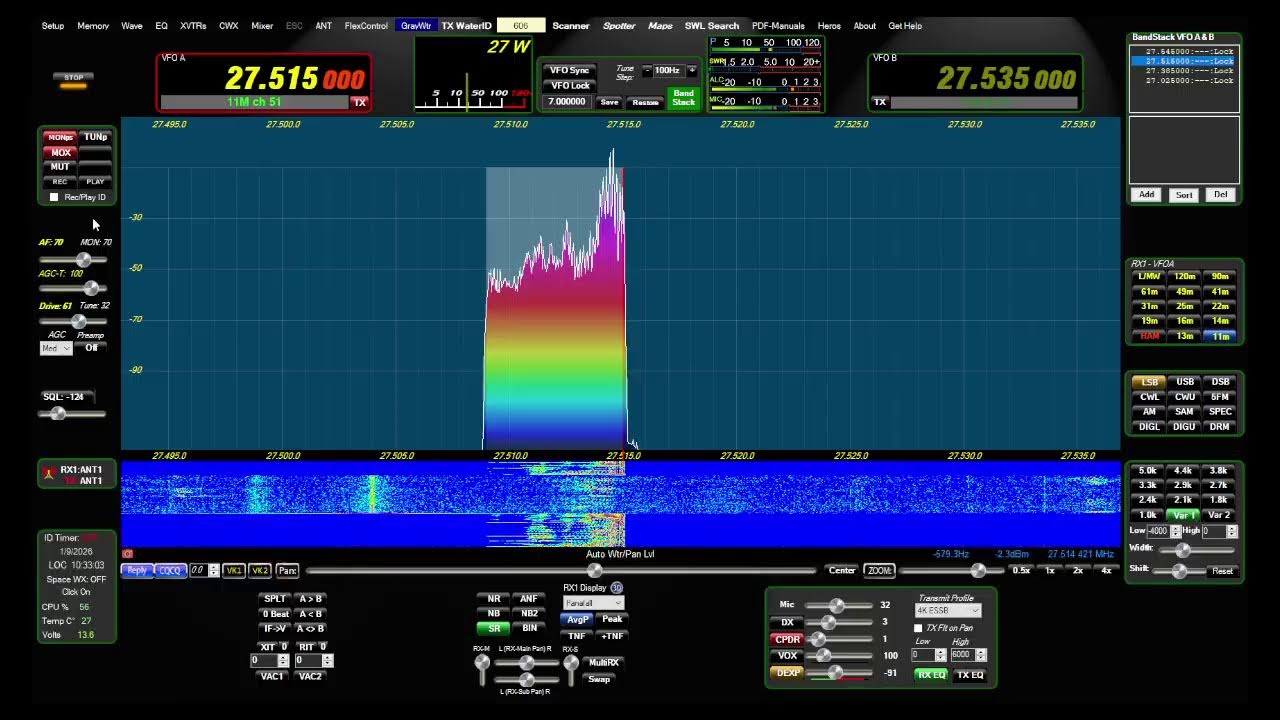Open the EQ menu
Image resolution: width=1280 pixels, height=720 pixels.
click(x=161, y=26)
